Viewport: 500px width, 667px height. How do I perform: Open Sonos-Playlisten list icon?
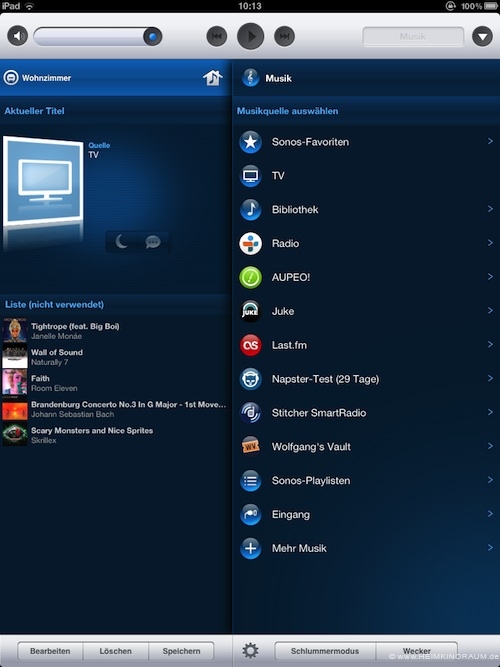[x=250, y=481]
